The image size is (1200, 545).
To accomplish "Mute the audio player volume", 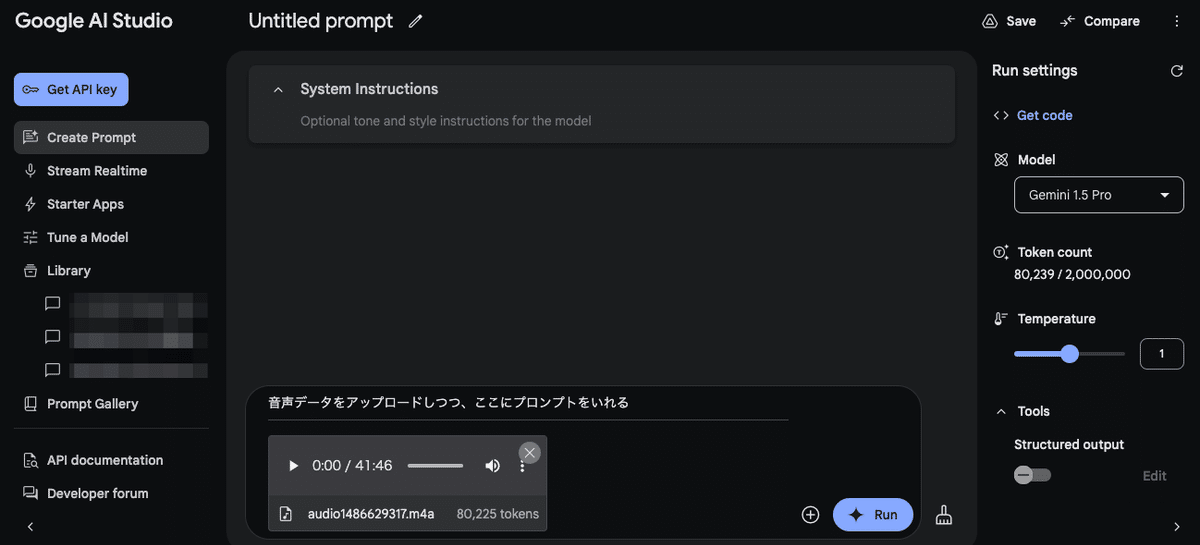I will click(x=492, y=466).
